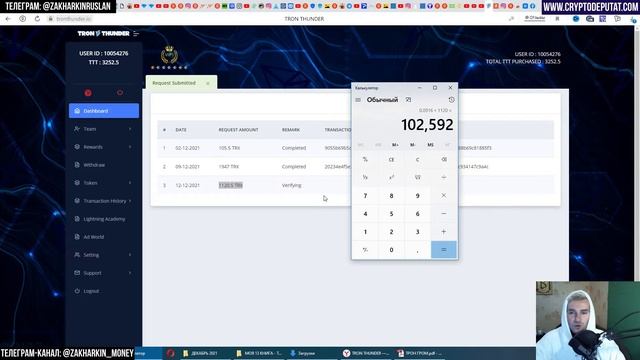Expand the Team submenu chevron
640x360 pixels.
(x=130, y=129)
